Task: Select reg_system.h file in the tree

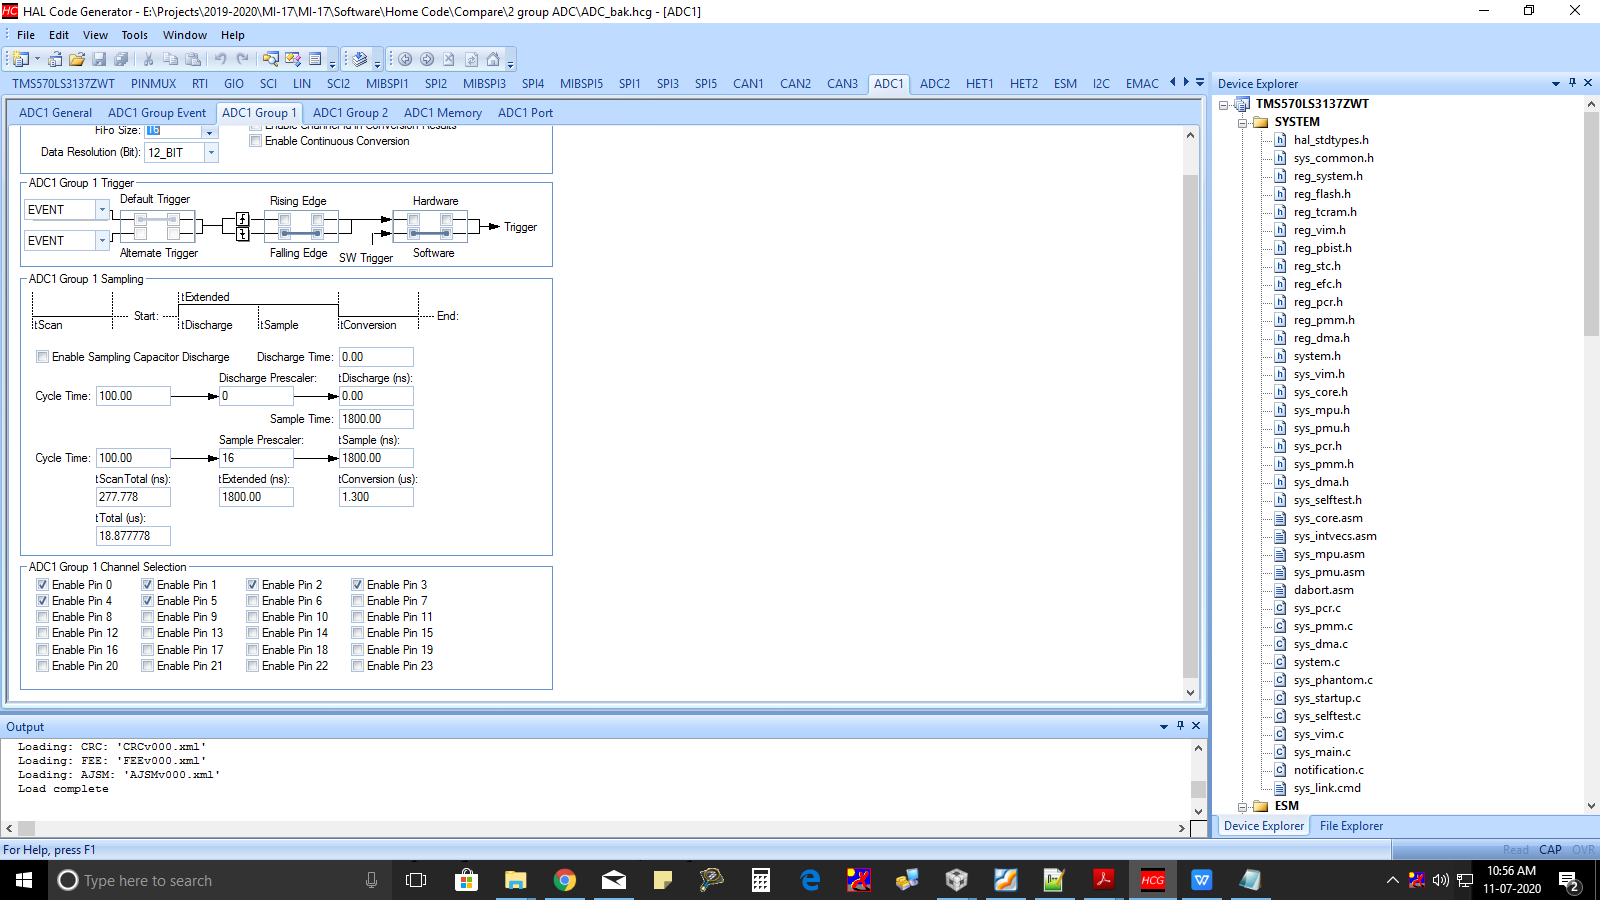Action: point(1328,176)
